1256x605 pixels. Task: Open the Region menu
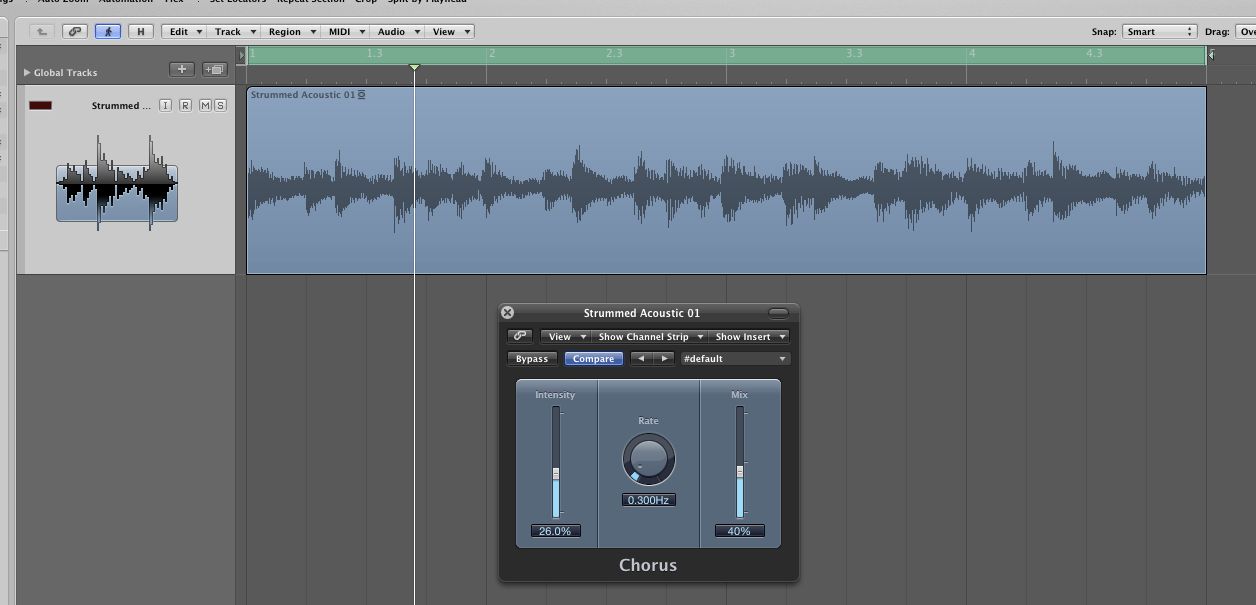click(x=291, y=31)
